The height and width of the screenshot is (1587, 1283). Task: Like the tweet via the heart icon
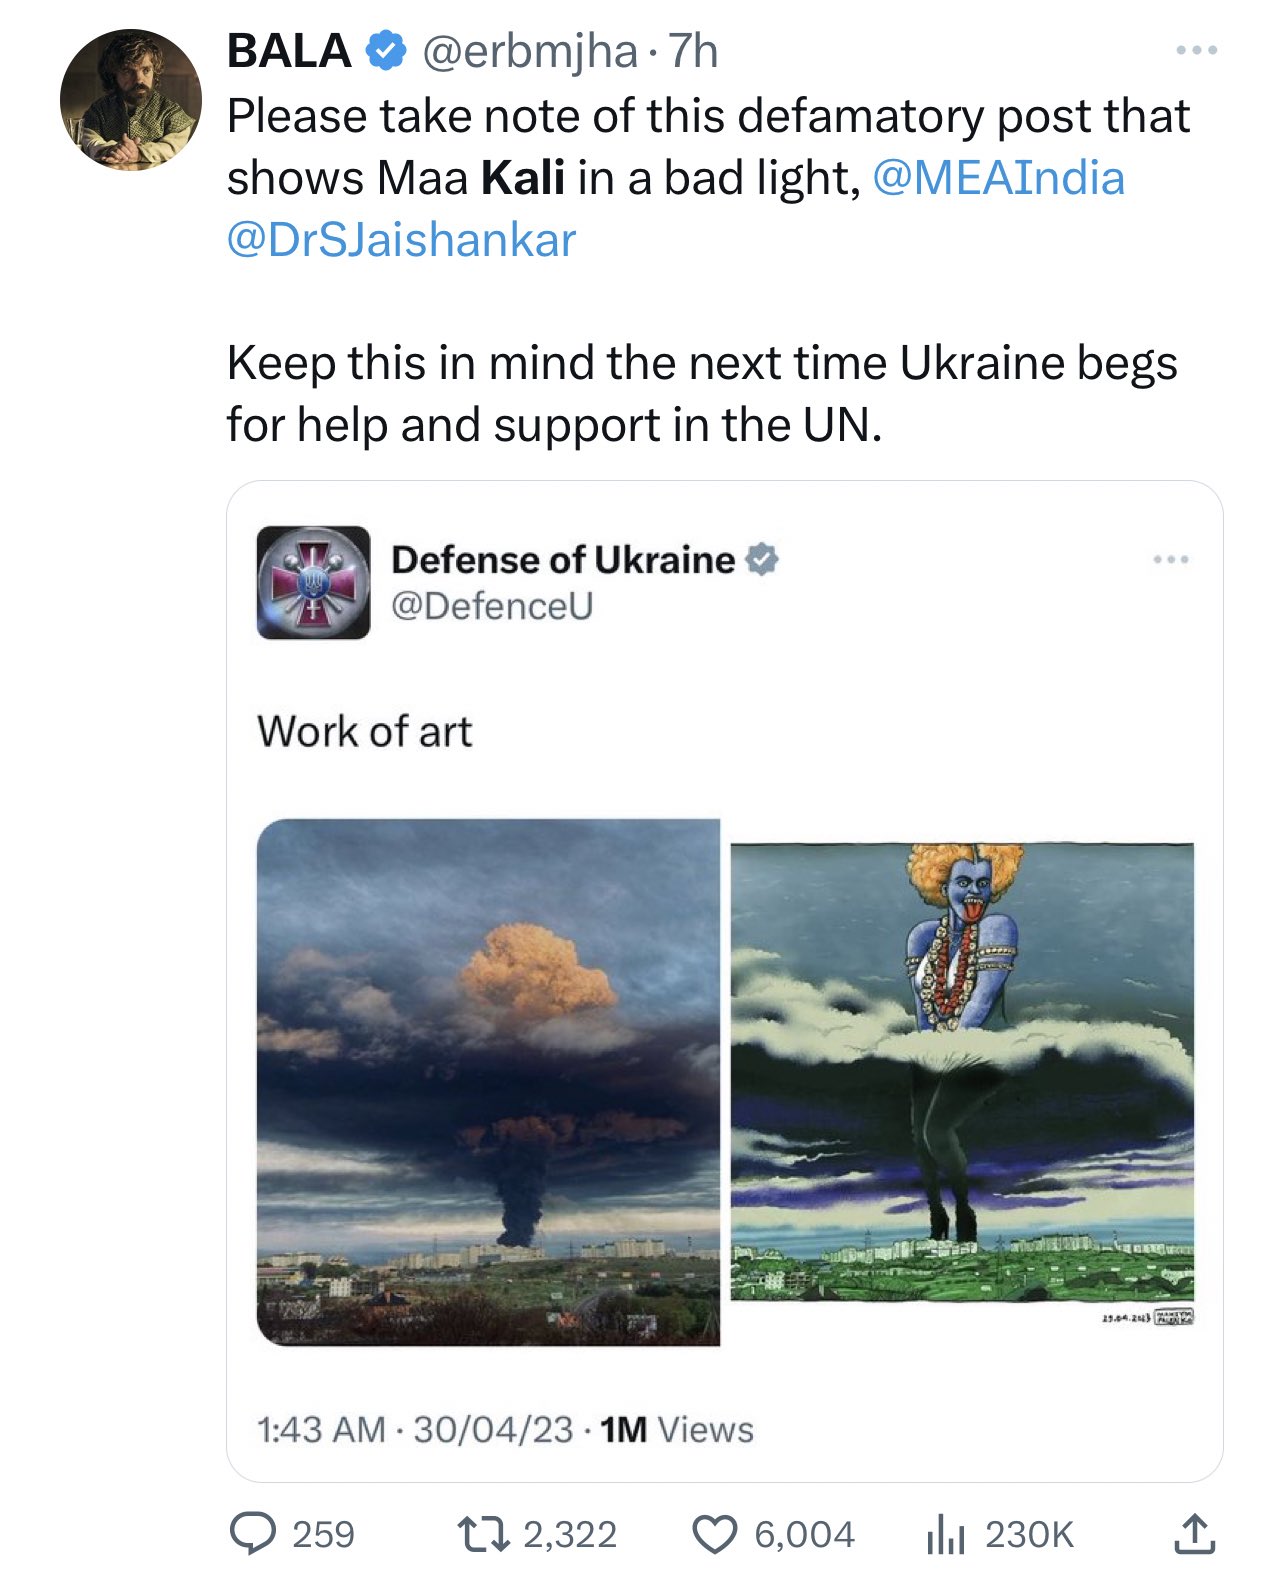[x=714, y=1534]
